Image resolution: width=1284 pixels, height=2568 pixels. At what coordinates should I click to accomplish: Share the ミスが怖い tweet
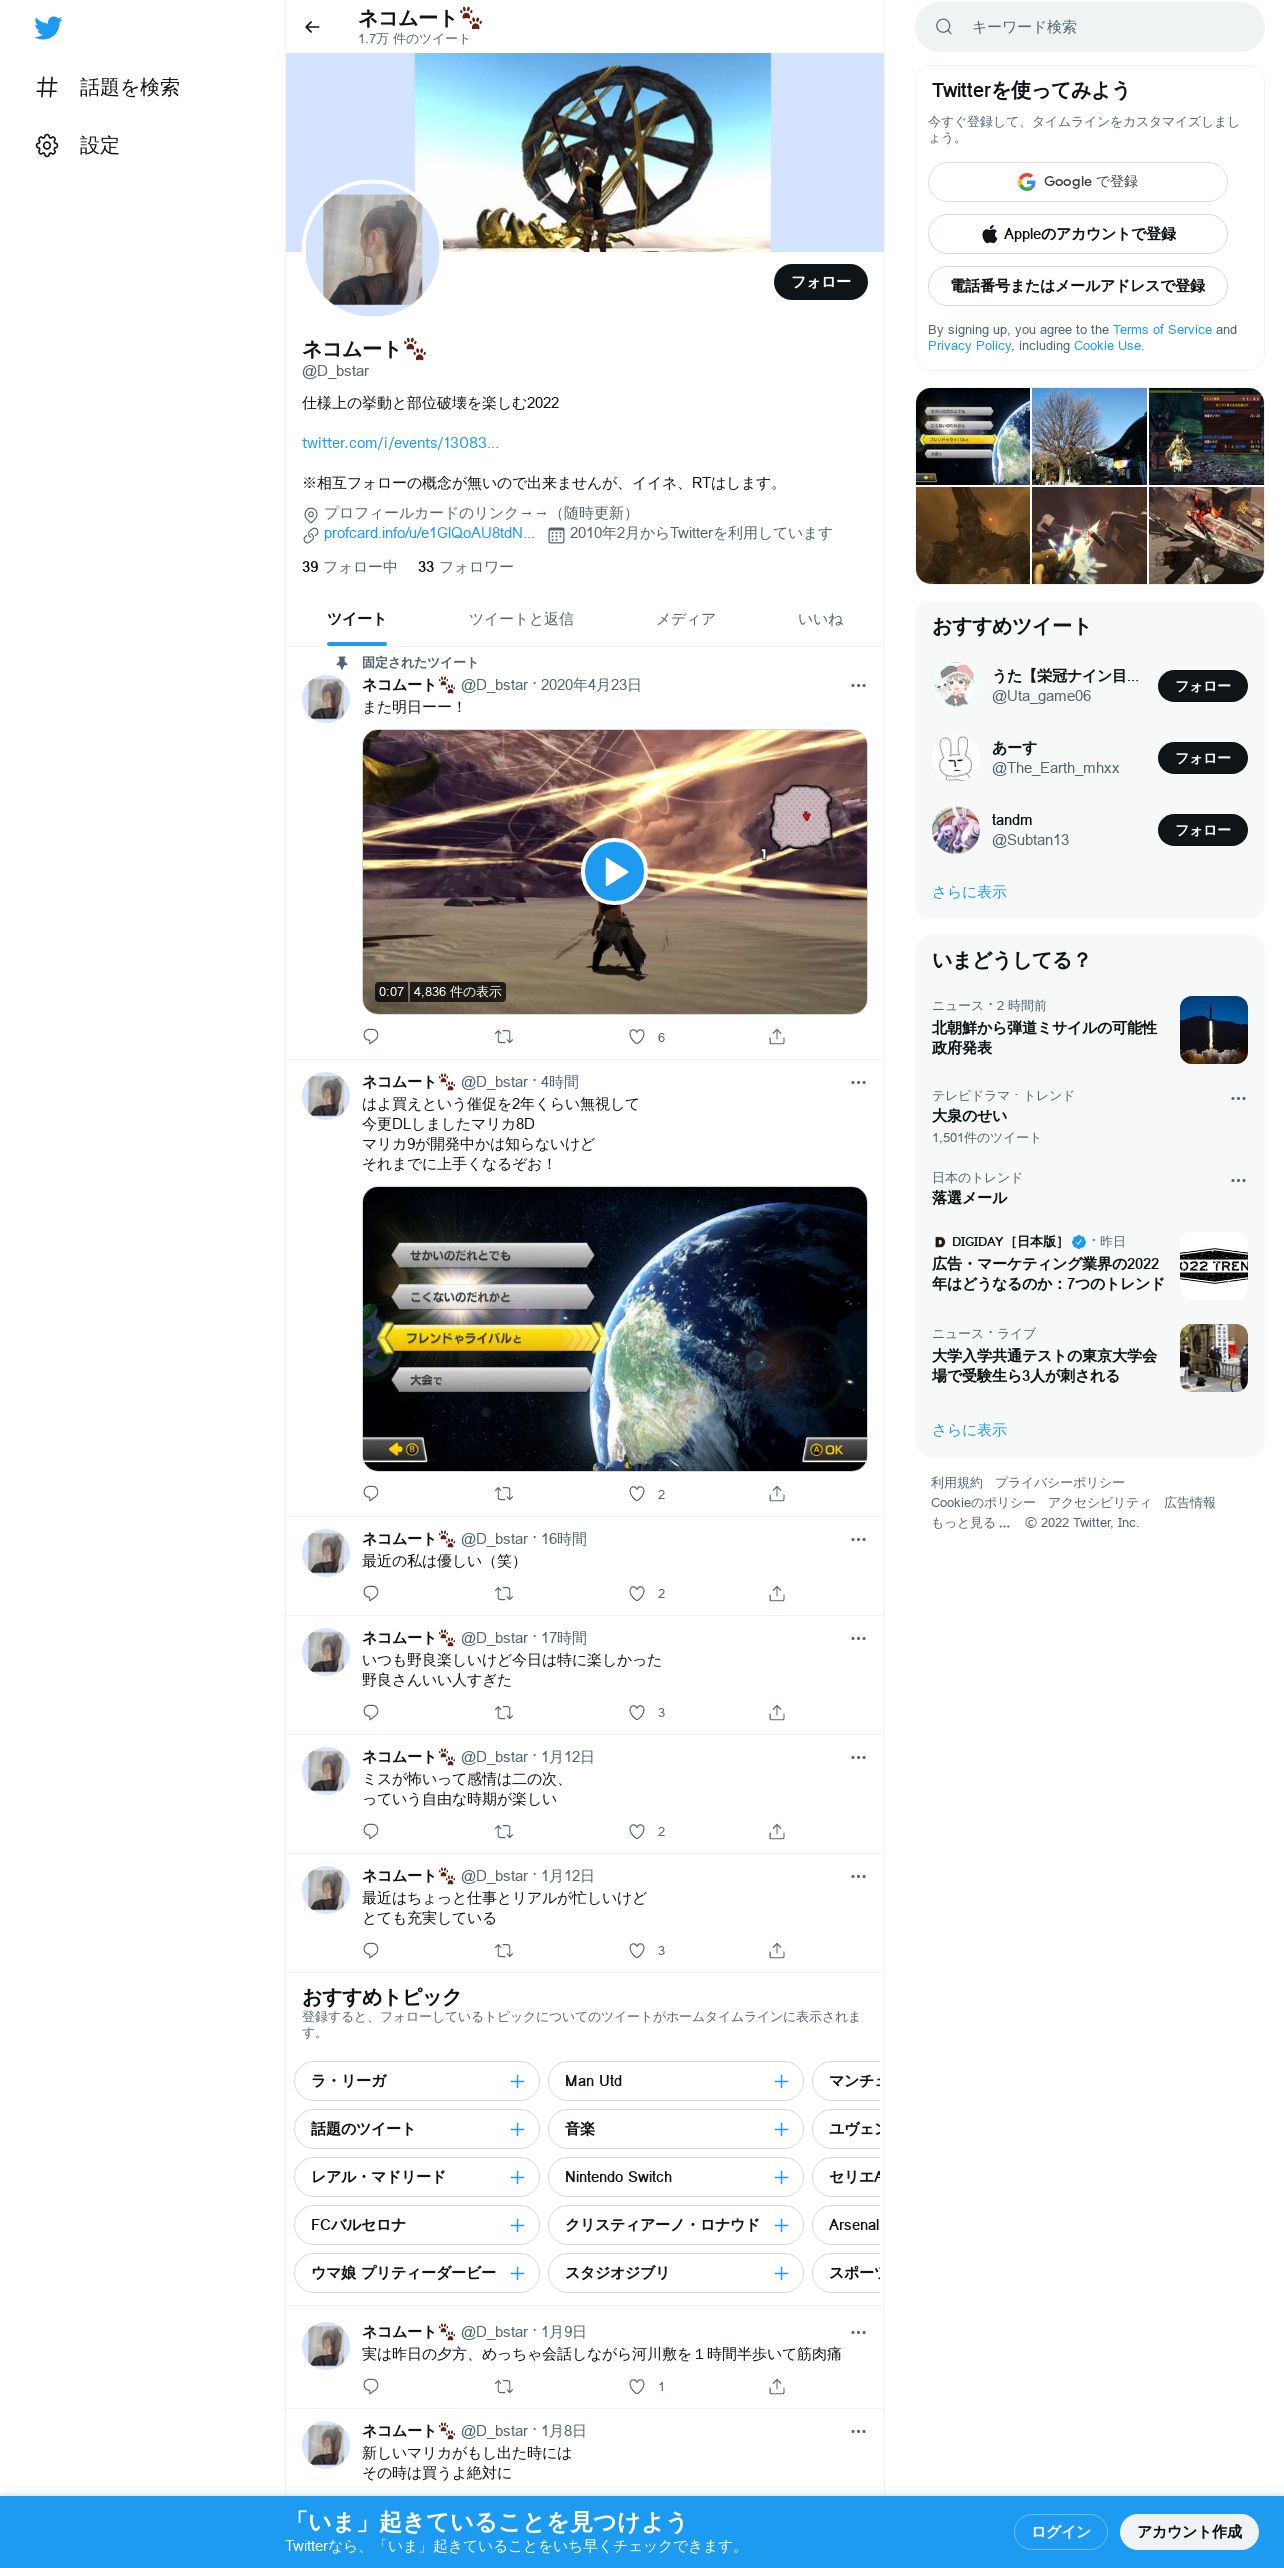coord(777,1831)
